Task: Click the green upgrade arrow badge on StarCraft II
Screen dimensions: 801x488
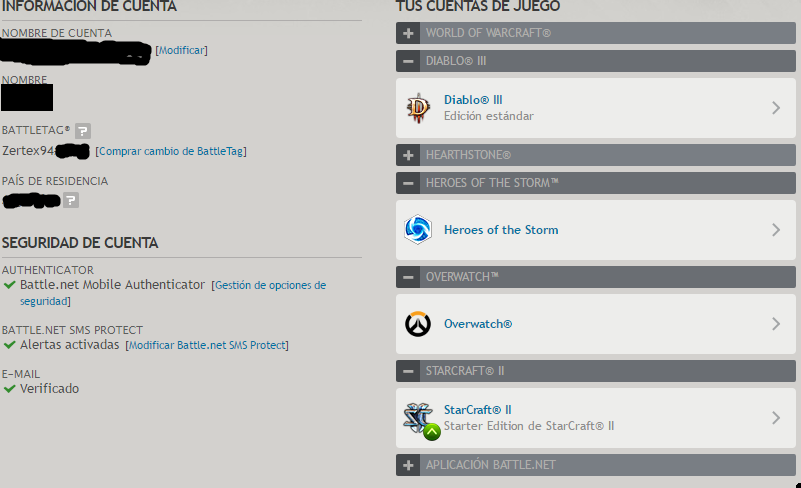Action: click(x=432, y=432)
